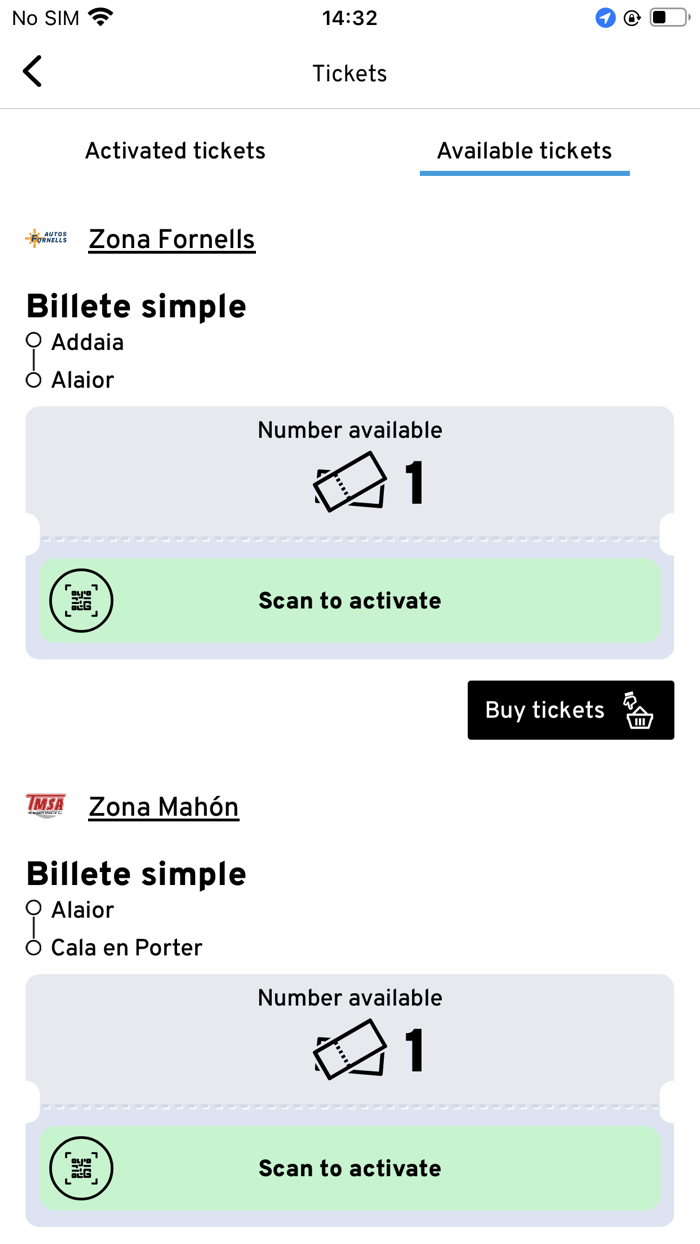This screenshot has height=1244, width=700.
Task: Tap the ticket icon for Alaior–Cala en Porter
Action: tap(350, 1050)
